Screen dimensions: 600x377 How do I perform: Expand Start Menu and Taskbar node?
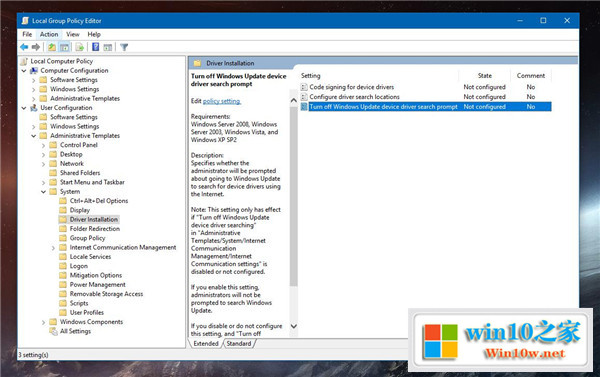43,183
